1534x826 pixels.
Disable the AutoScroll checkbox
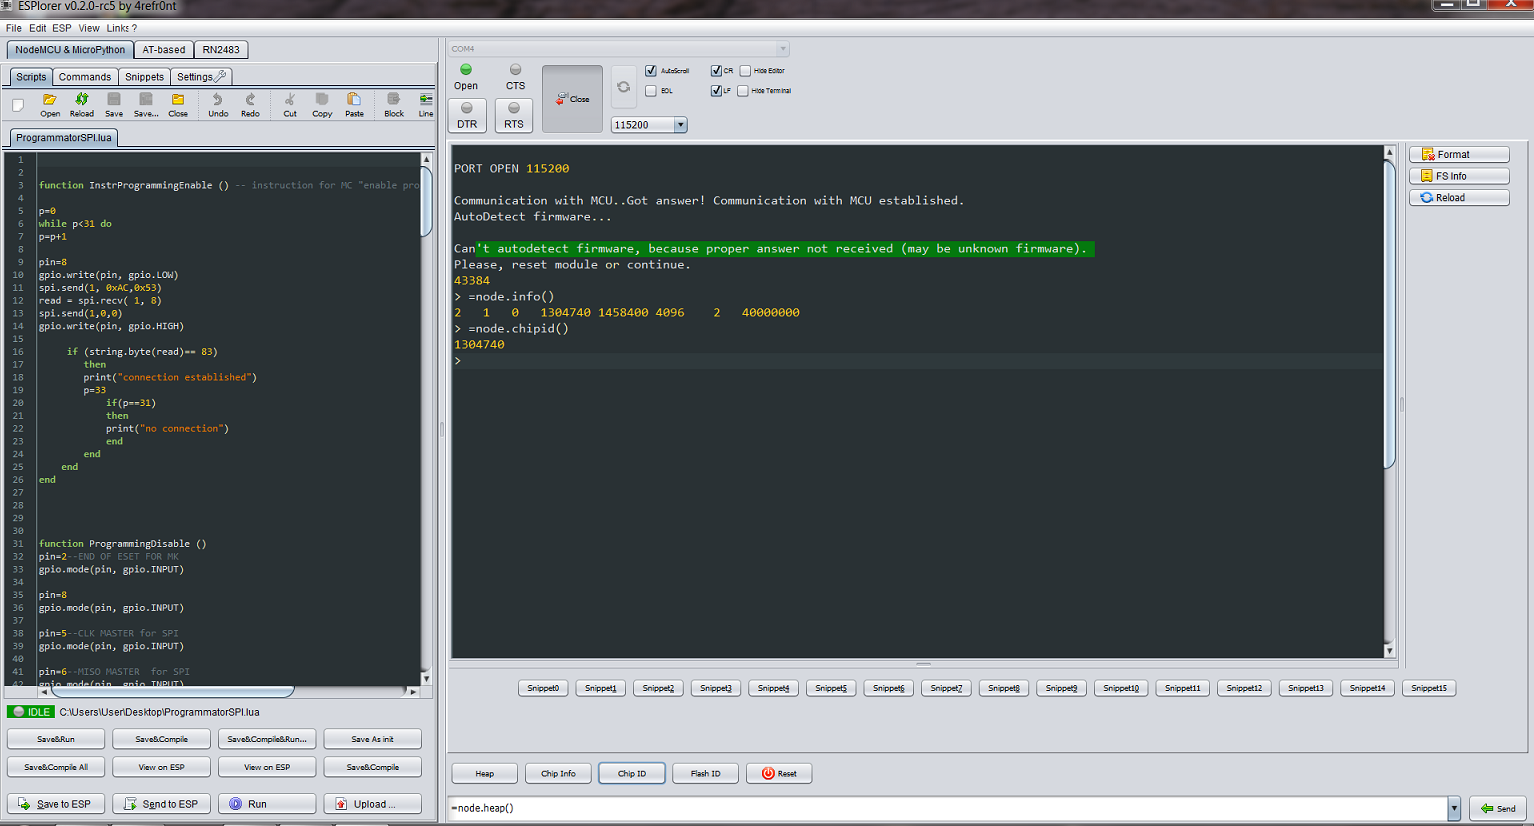[x=651, y=71]
